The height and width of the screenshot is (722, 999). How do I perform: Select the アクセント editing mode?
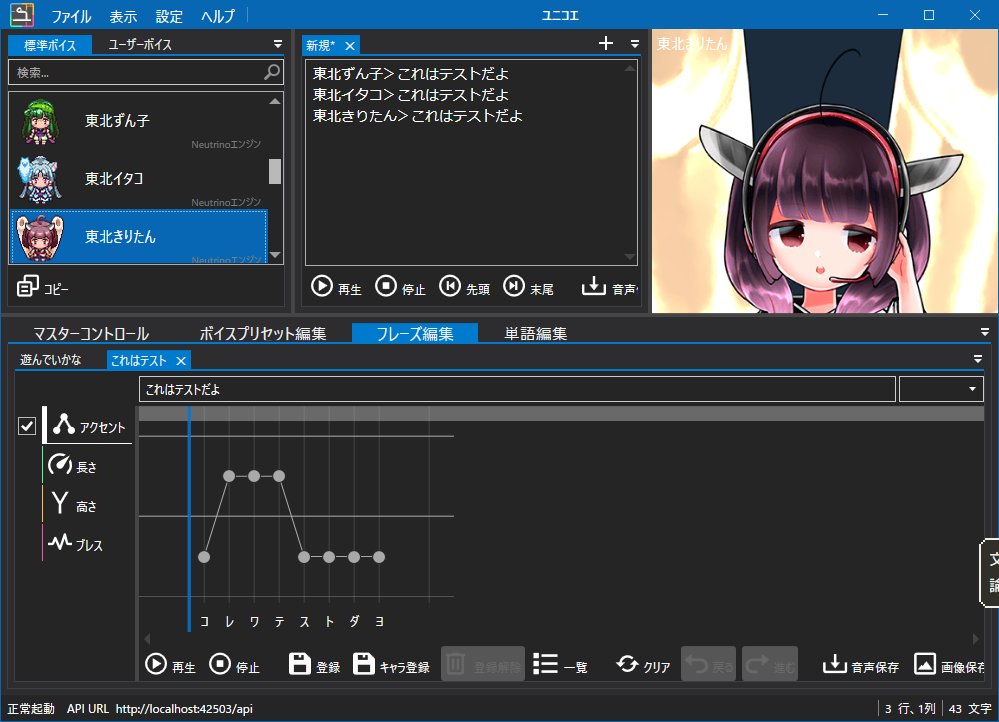pyautogui.click(x=88, y=426)
